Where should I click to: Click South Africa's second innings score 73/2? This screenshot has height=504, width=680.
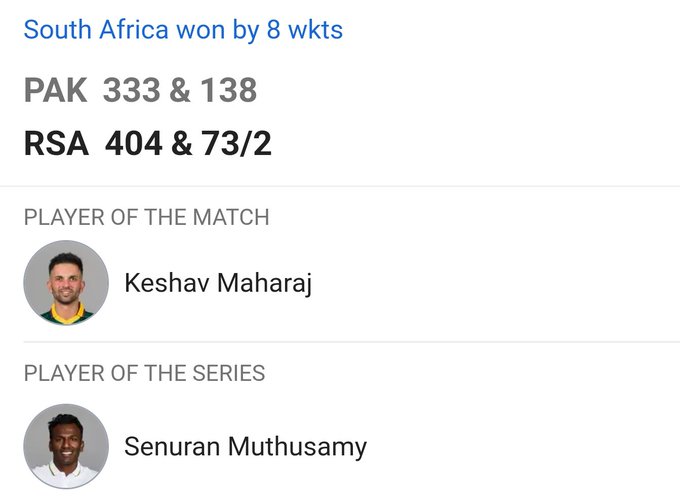(236, 144)
